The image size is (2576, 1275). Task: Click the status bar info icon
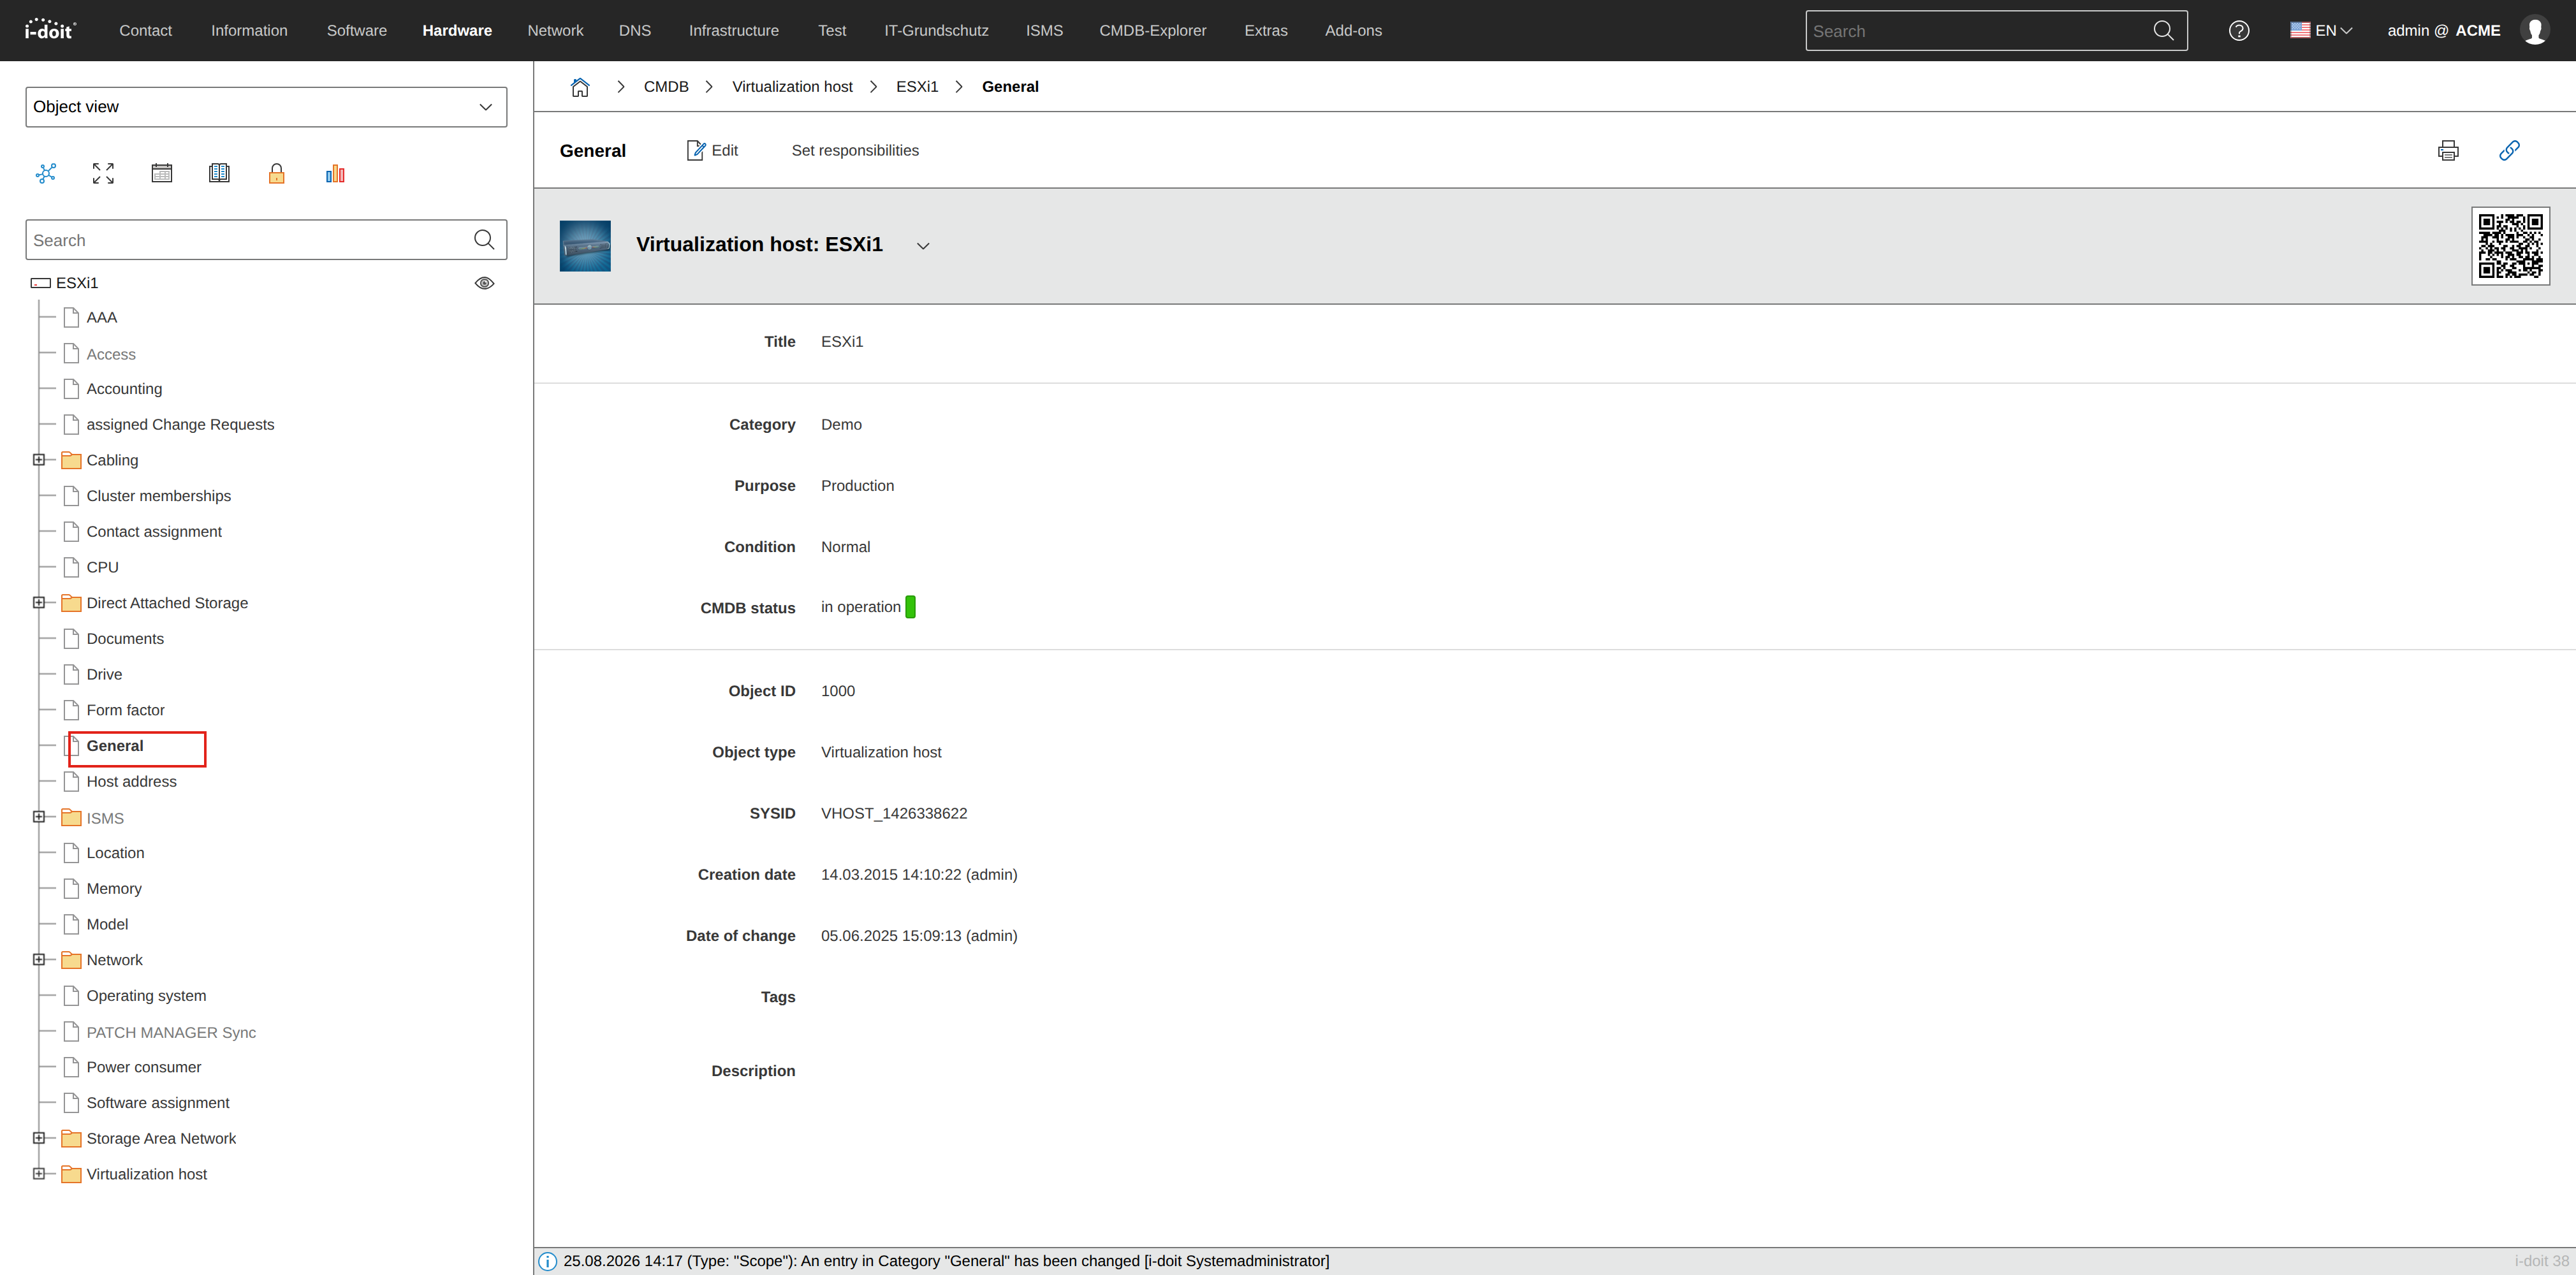(x=548, y=1261)
